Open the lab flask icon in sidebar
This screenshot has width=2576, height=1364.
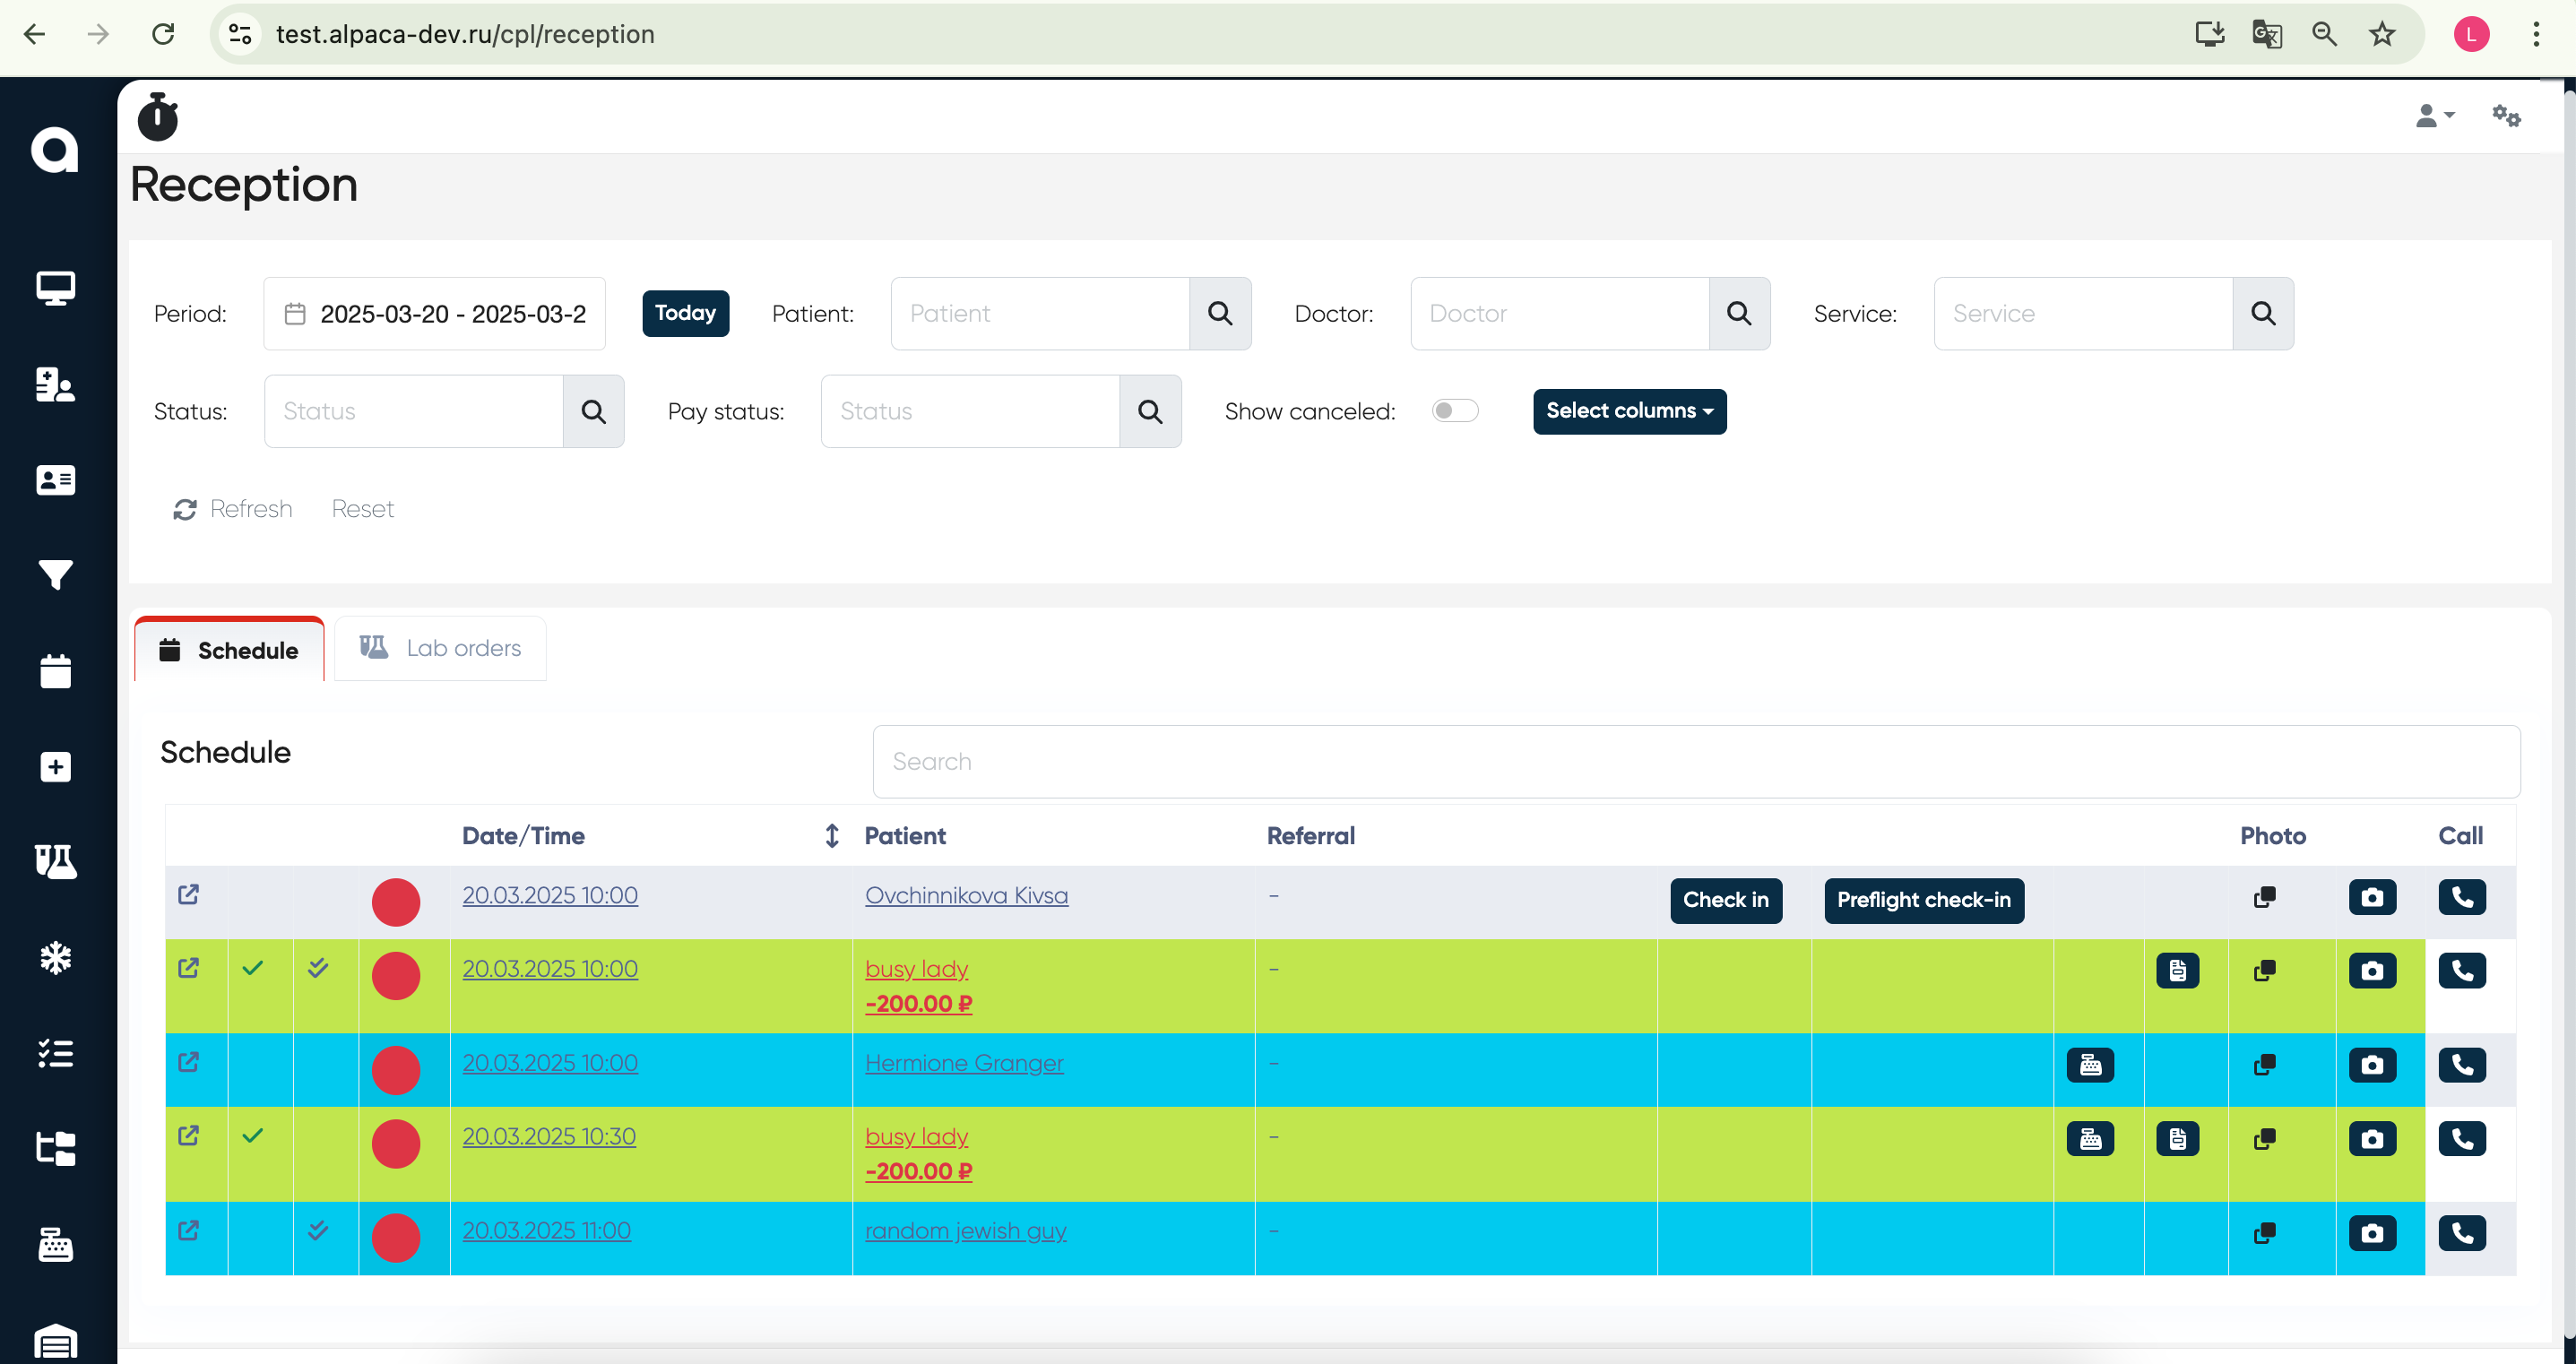(55, 861)
